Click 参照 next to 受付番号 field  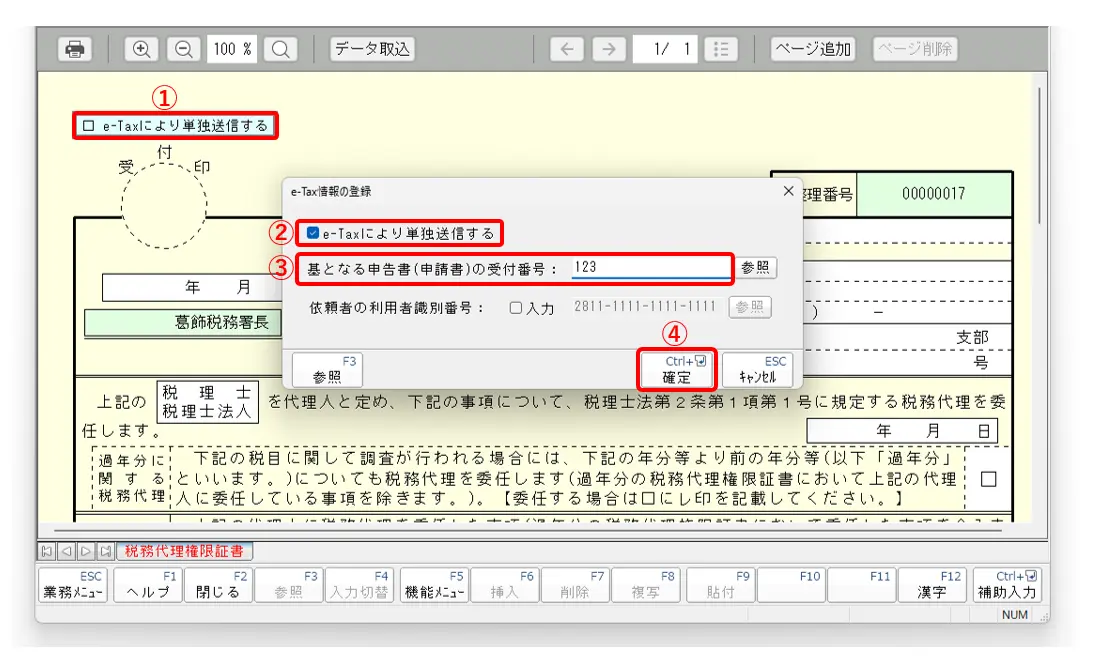[x=756, y=268]
